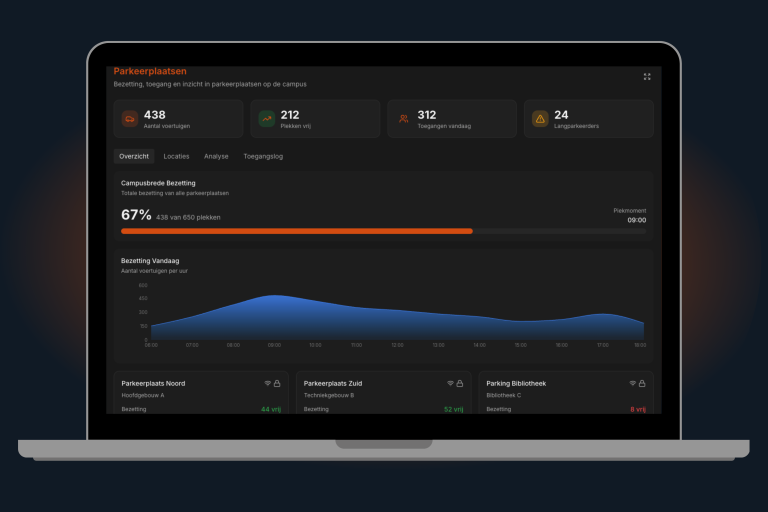Click the wifi icon on Parkeerplaats Noord

[267, 383]
